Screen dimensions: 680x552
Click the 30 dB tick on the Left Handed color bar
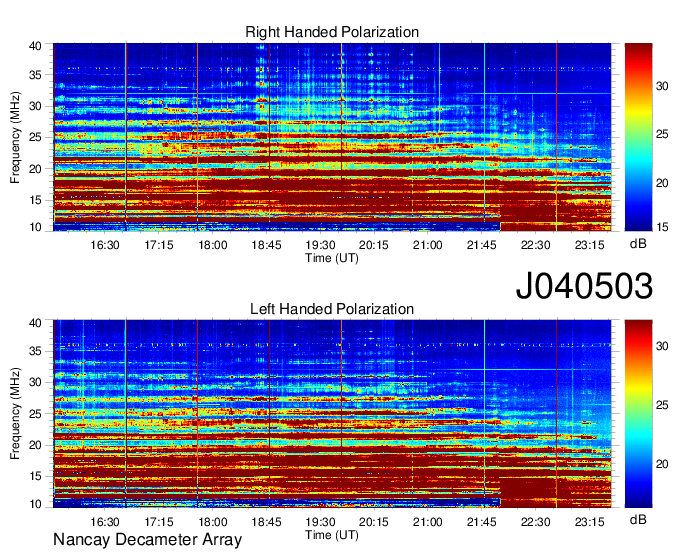[x=662, y=346]
